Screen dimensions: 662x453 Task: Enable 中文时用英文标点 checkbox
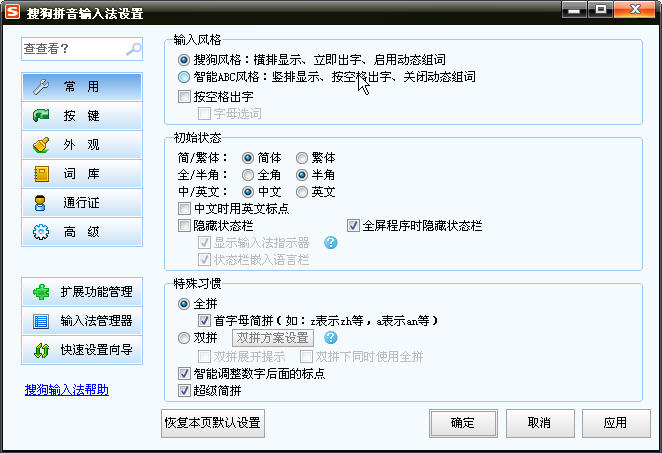184,209
